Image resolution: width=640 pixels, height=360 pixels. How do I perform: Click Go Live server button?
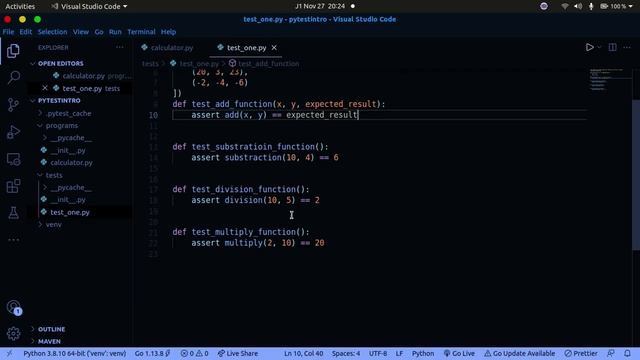[459, 353]
